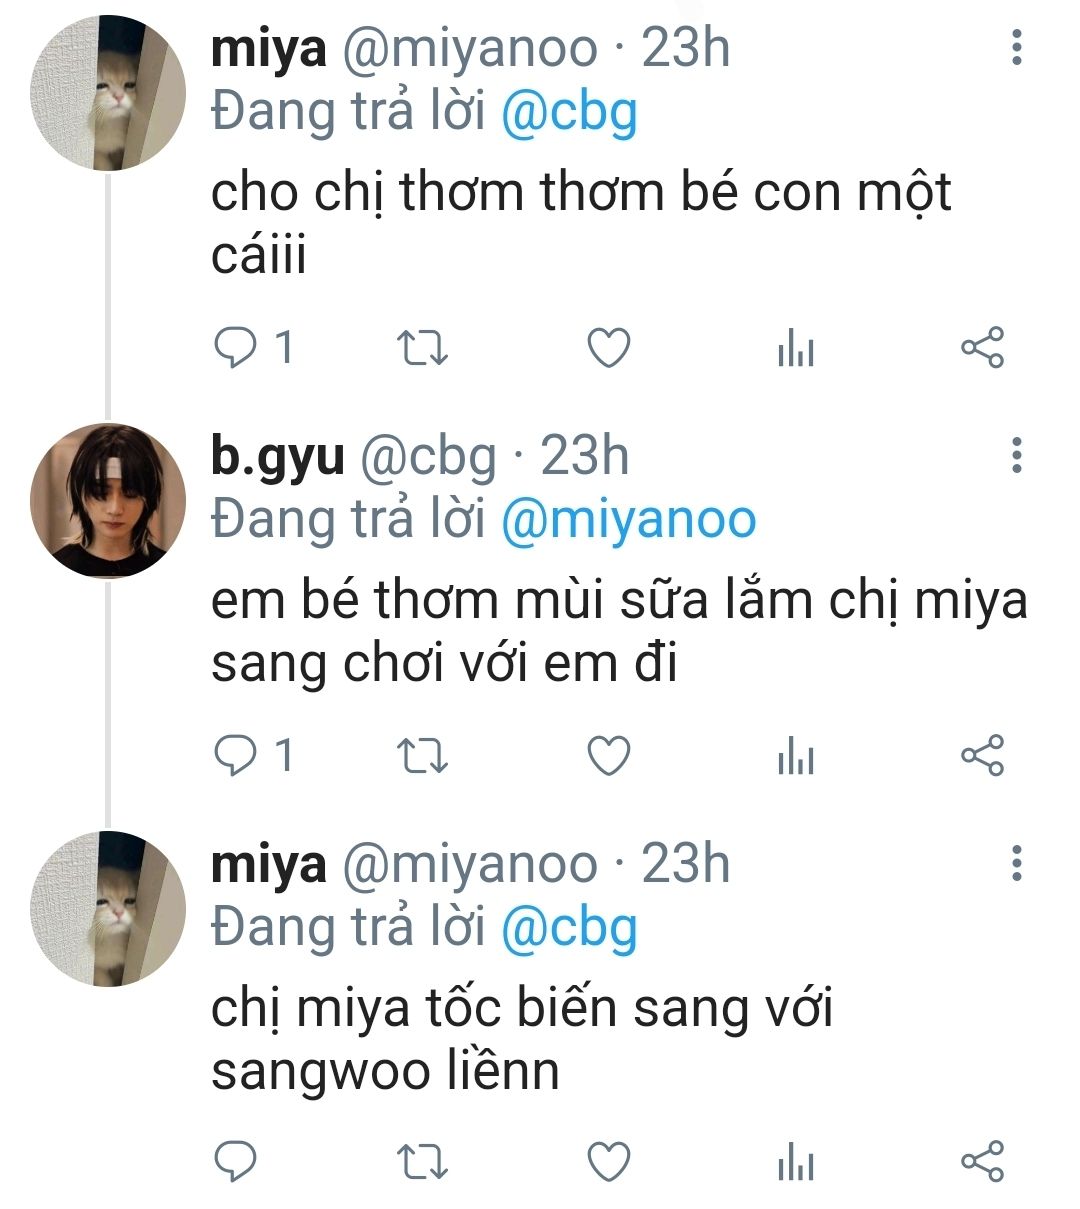Open miya's cat avatar on first tweet
Image resolution: width=1080 pixels, height=1209 pixels.
tap(108, 92)
